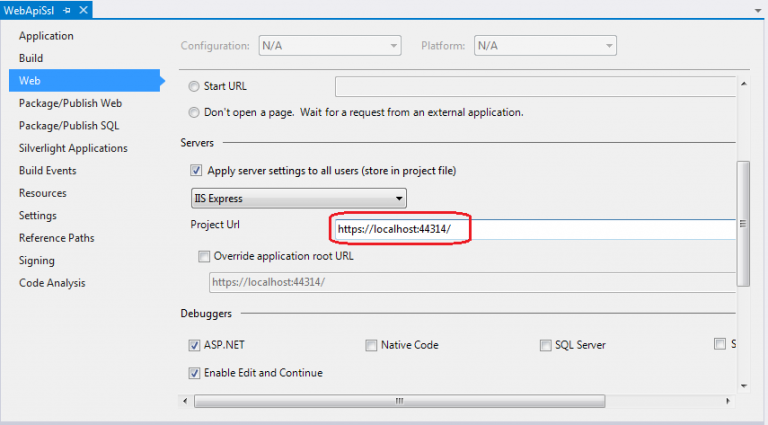Open the IIS Express server dropdown

coord(298,198)
